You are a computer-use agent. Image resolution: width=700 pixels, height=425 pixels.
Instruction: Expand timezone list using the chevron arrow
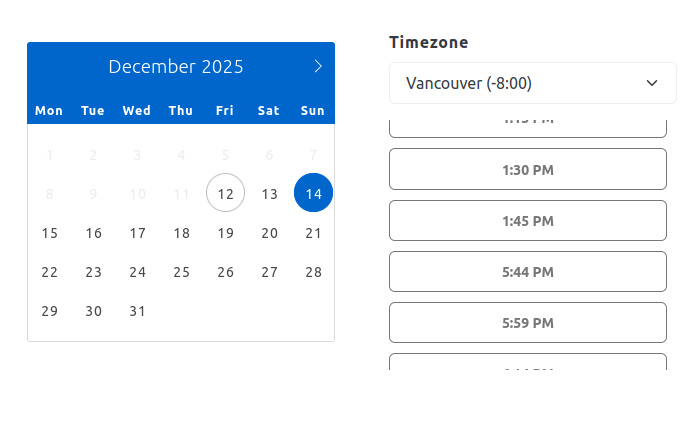pyautogui.click(x=653, y=83)
